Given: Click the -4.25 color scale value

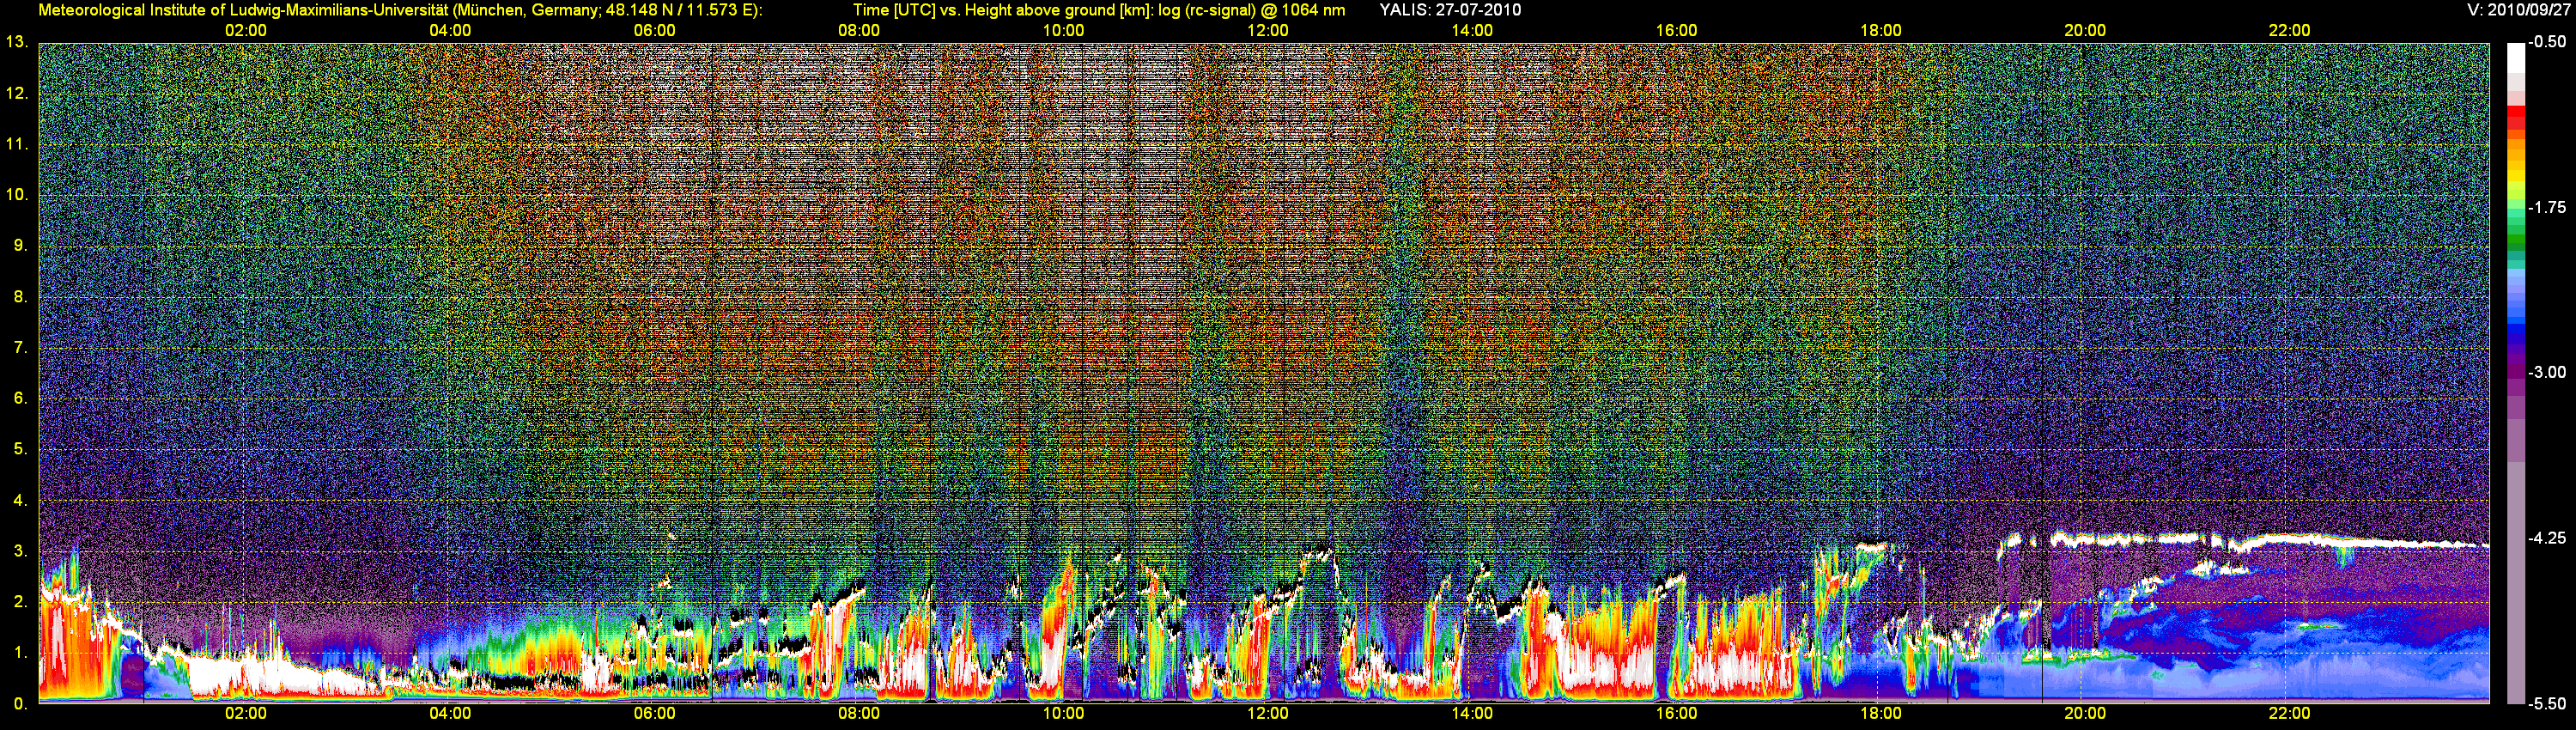Looking at the screenshot, I should 2547,538.
